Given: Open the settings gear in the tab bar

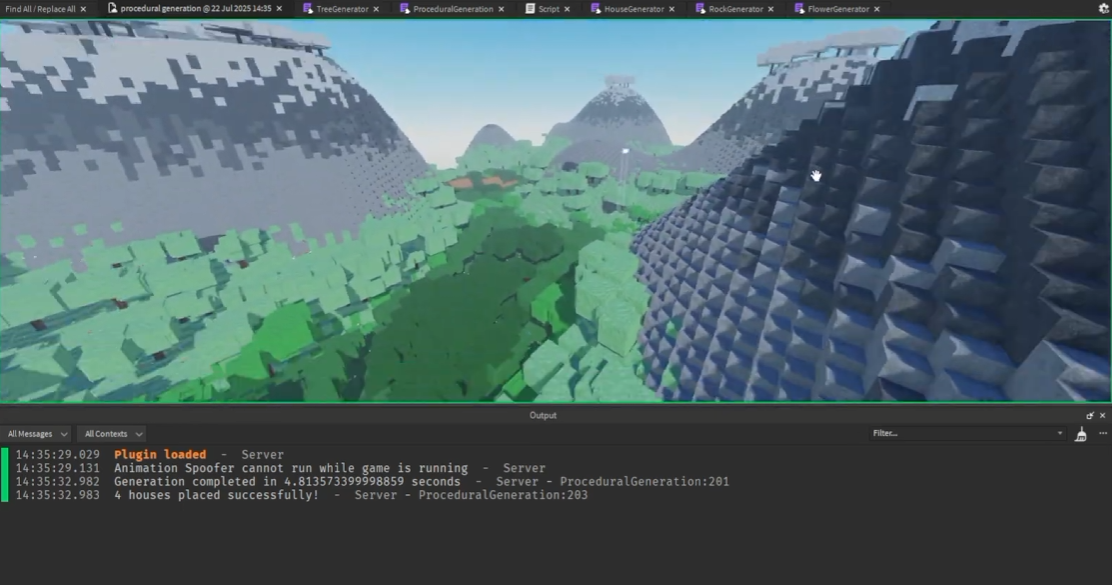Looking at the screenshot, I should 1103,9.
